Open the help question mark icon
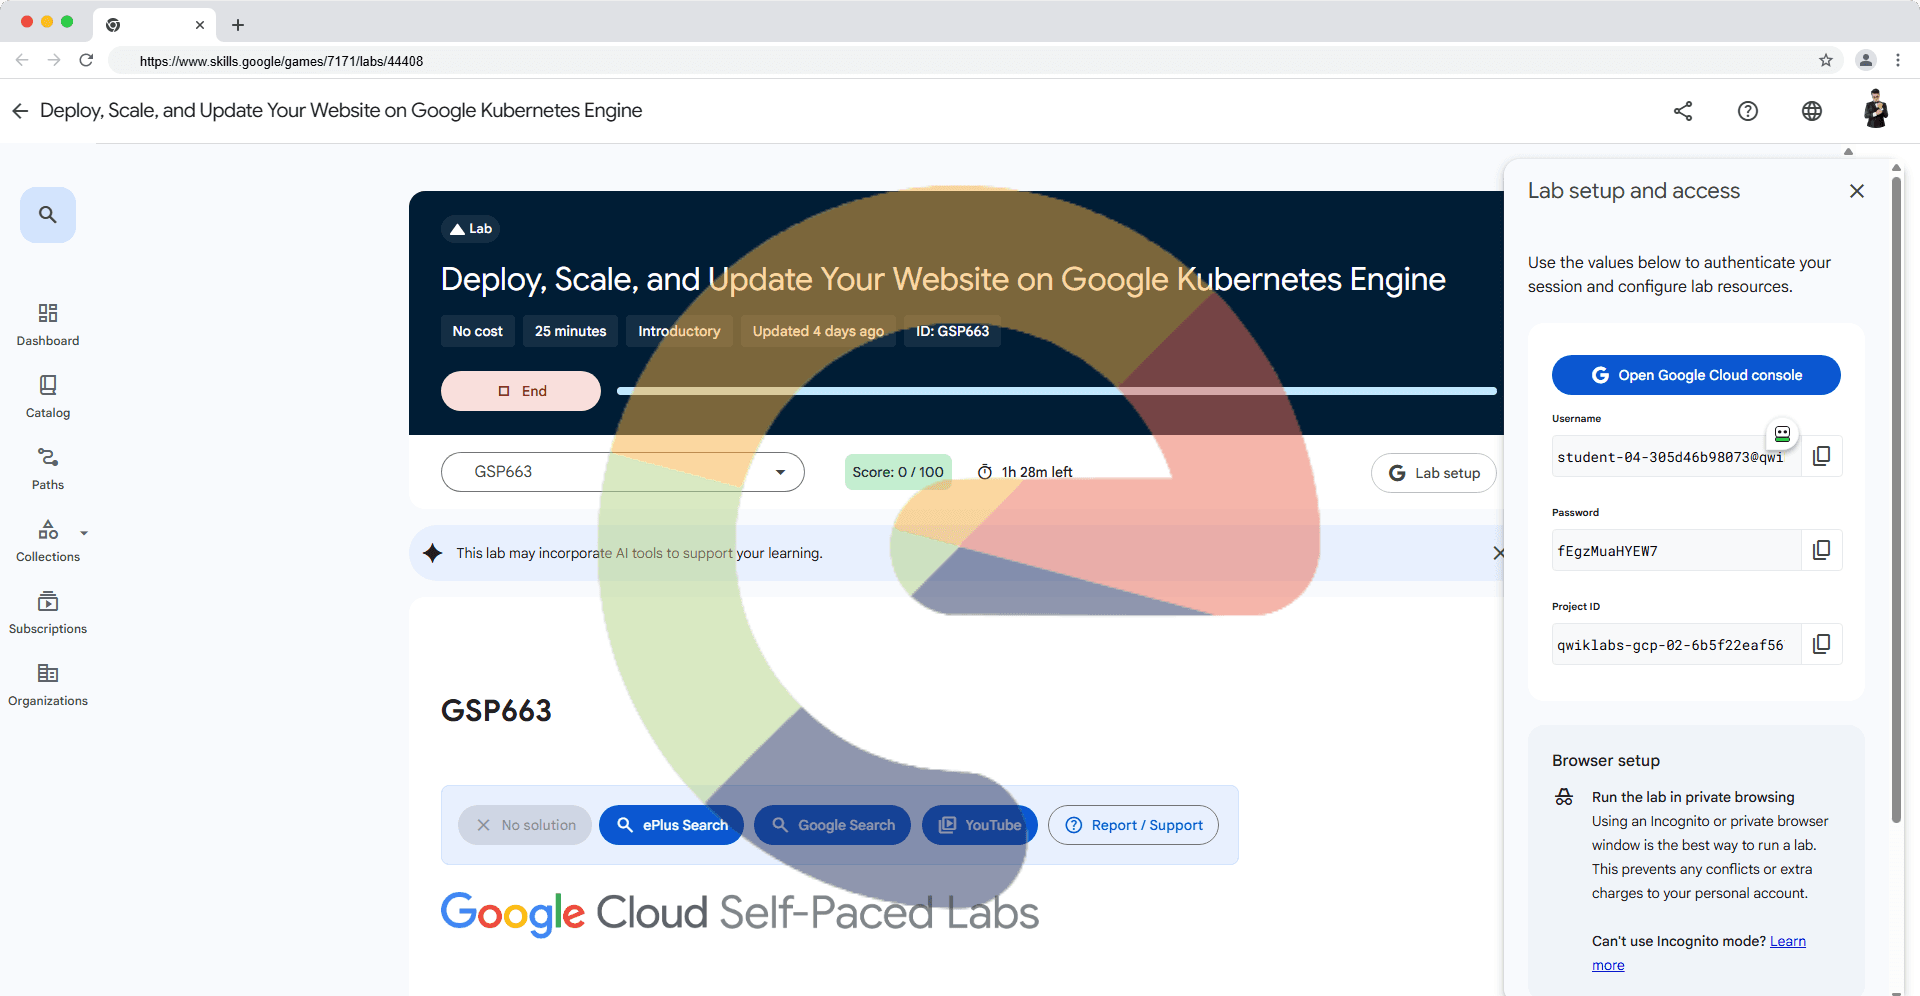 click(1748, 111)
